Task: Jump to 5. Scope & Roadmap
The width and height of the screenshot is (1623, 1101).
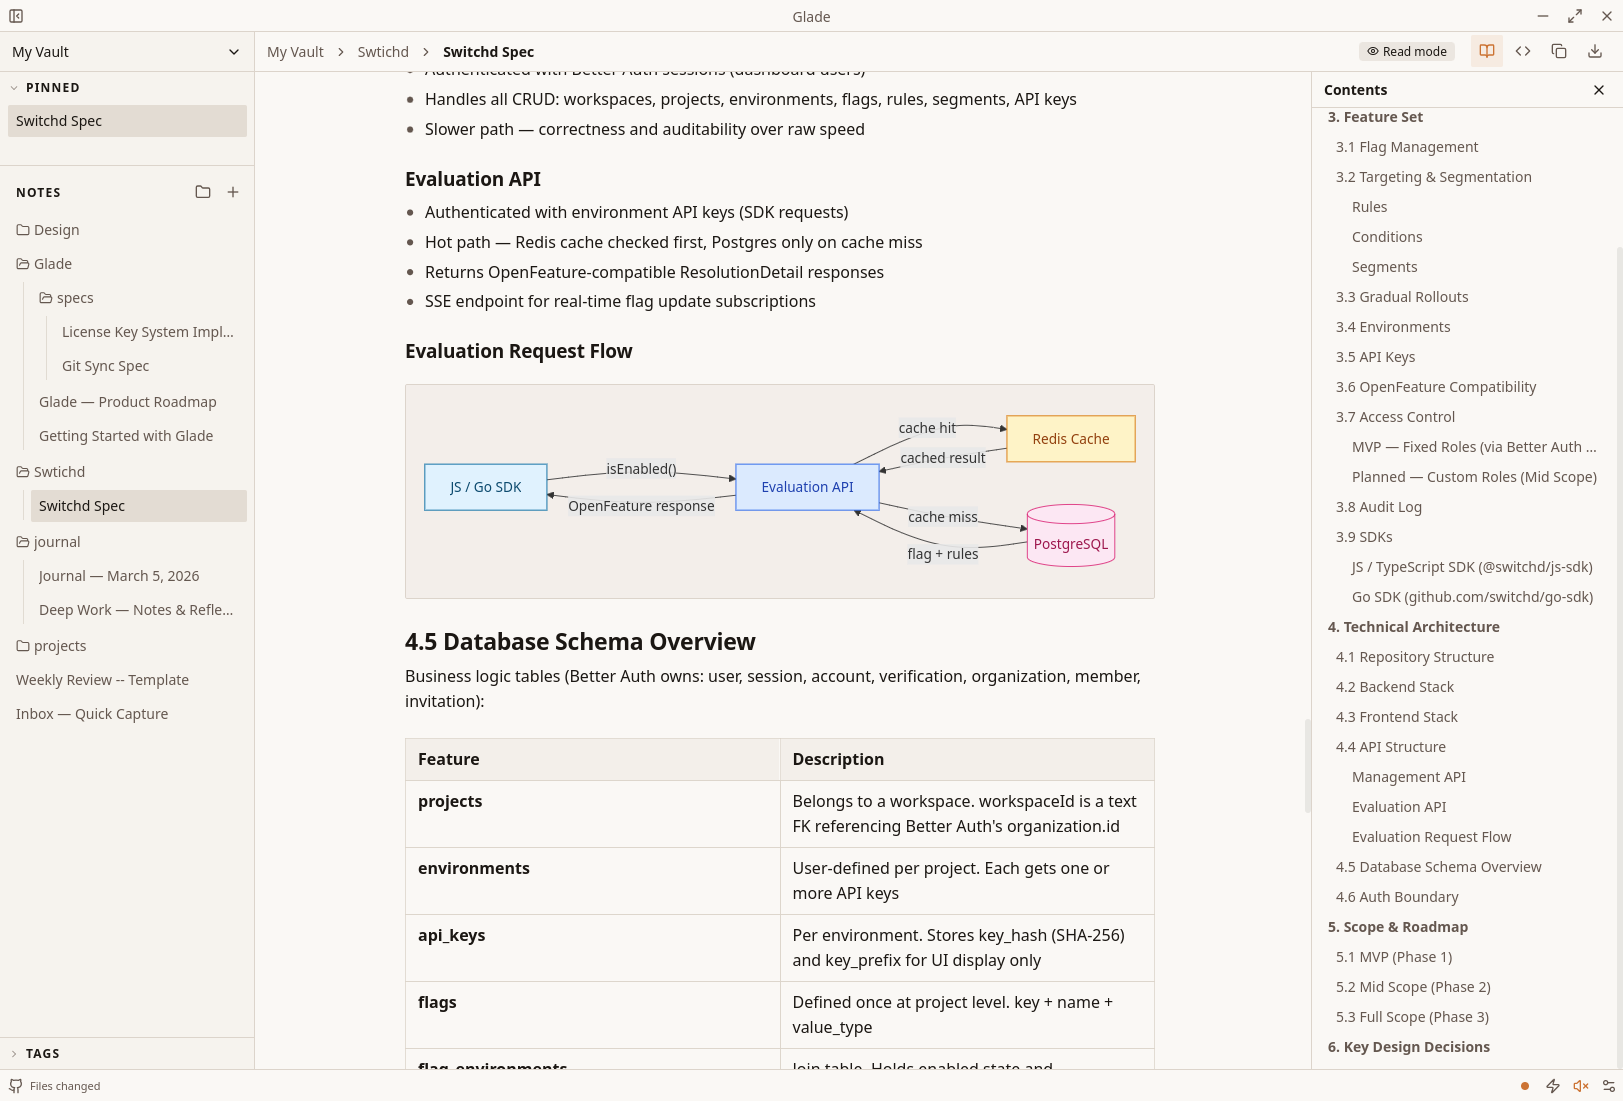Action: [x=1398, y=927]
